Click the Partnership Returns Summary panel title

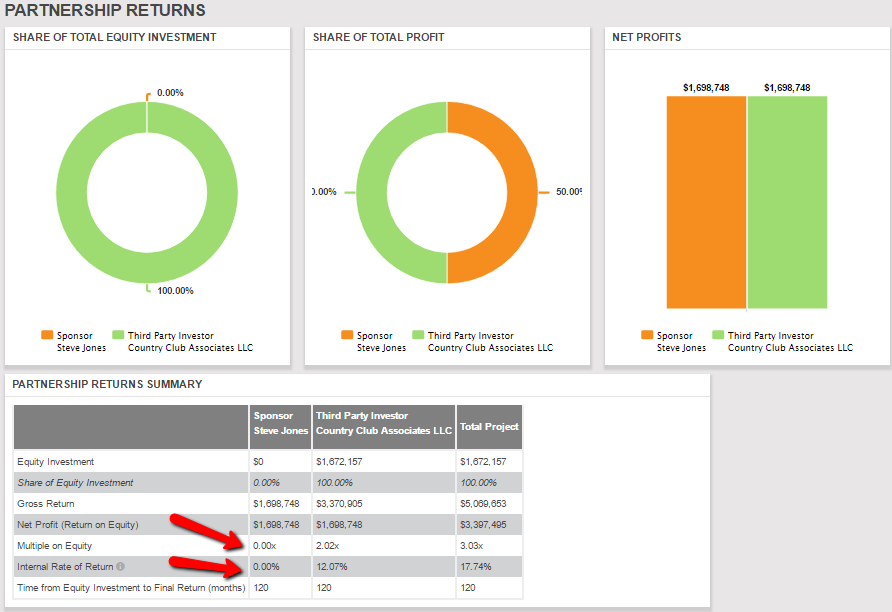point(107,384)
